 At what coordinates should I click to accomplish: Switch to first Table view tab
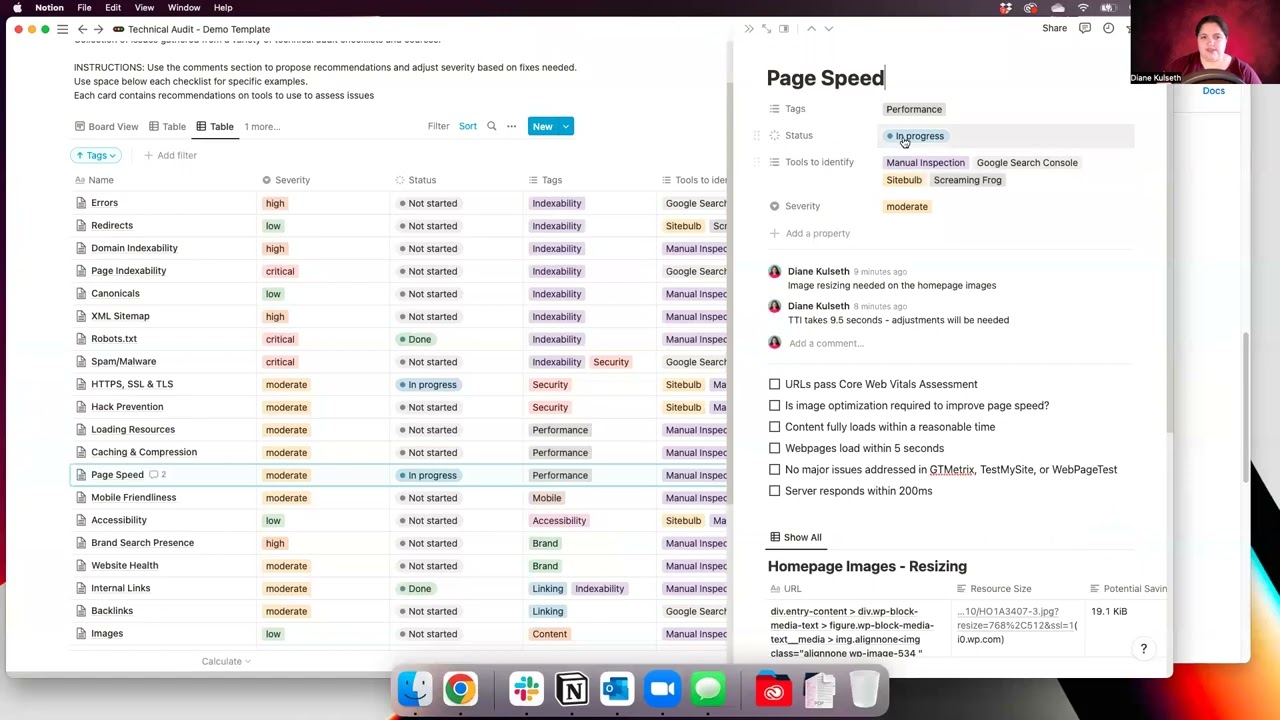tap(167, 127)
